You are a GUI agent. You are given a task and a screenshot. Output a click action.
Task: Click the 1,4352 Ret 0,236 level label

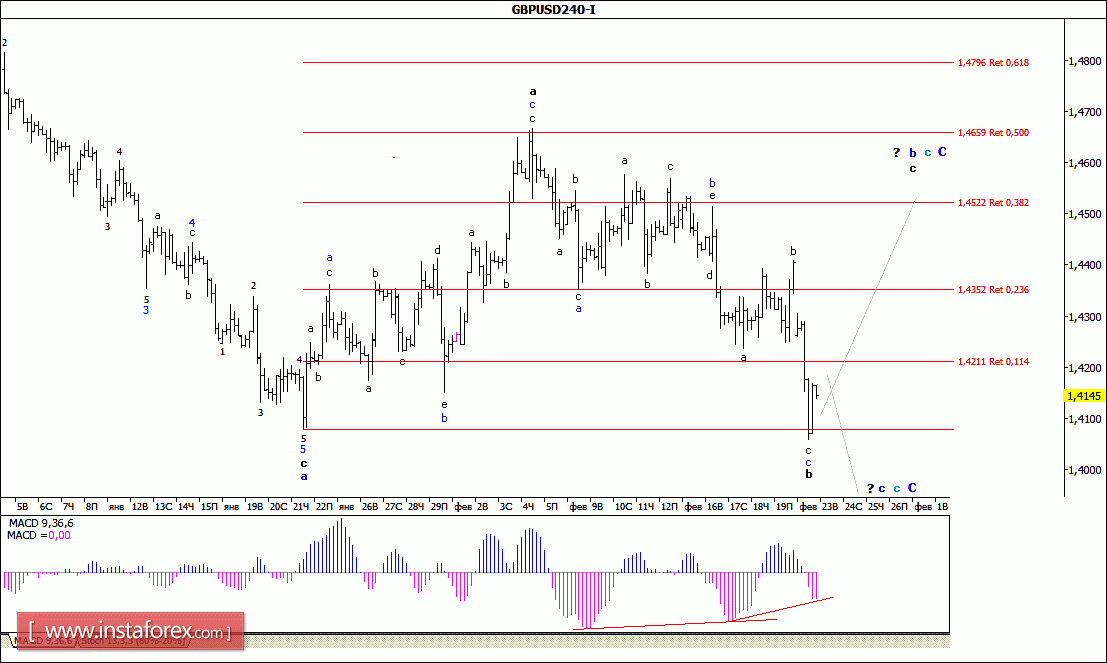(x=993, y=289)
